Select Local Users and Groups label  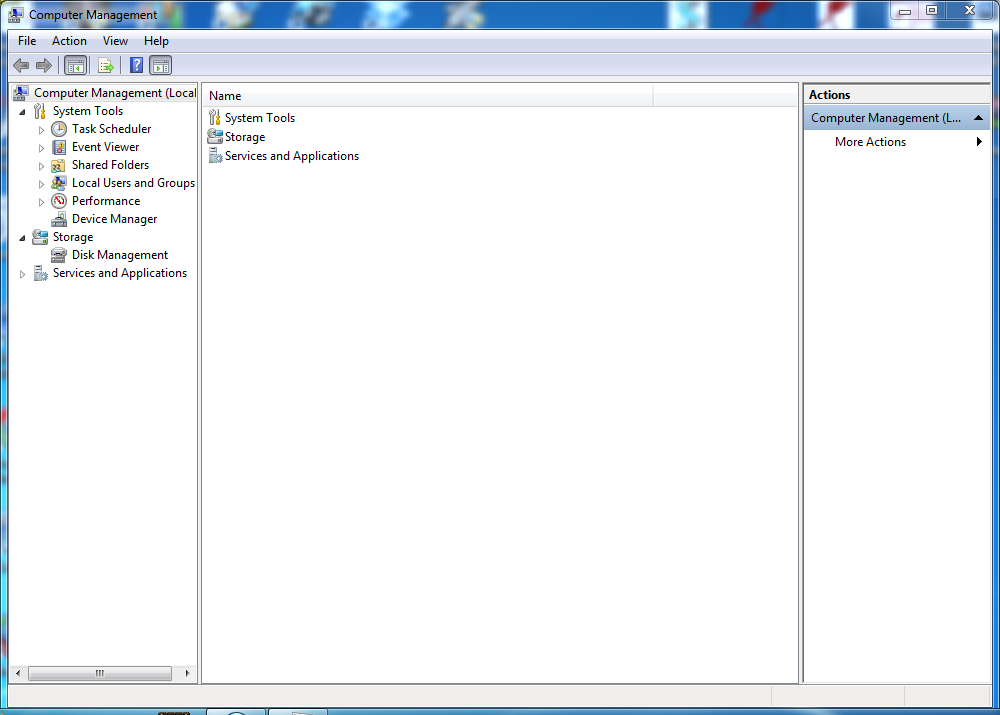(x=133, y=183)
